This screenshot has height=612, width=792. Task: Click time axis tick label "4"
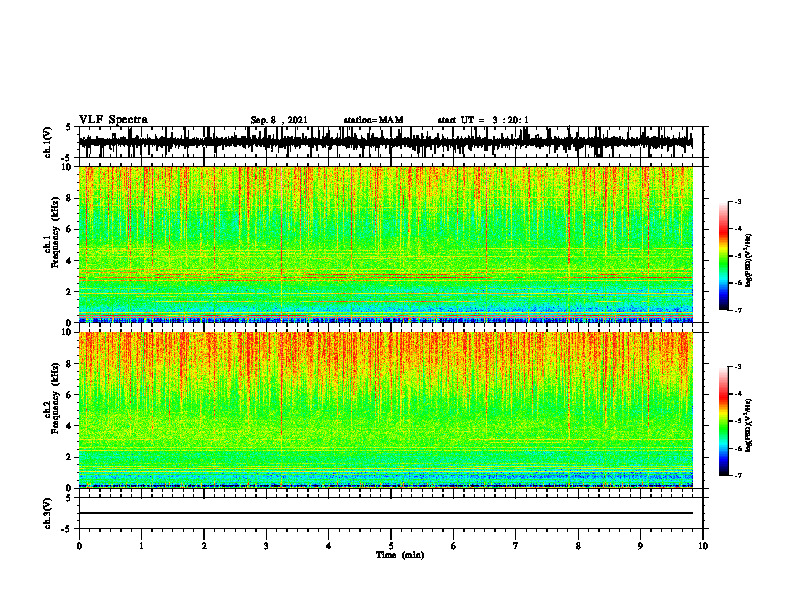click(x=329, y=546)
